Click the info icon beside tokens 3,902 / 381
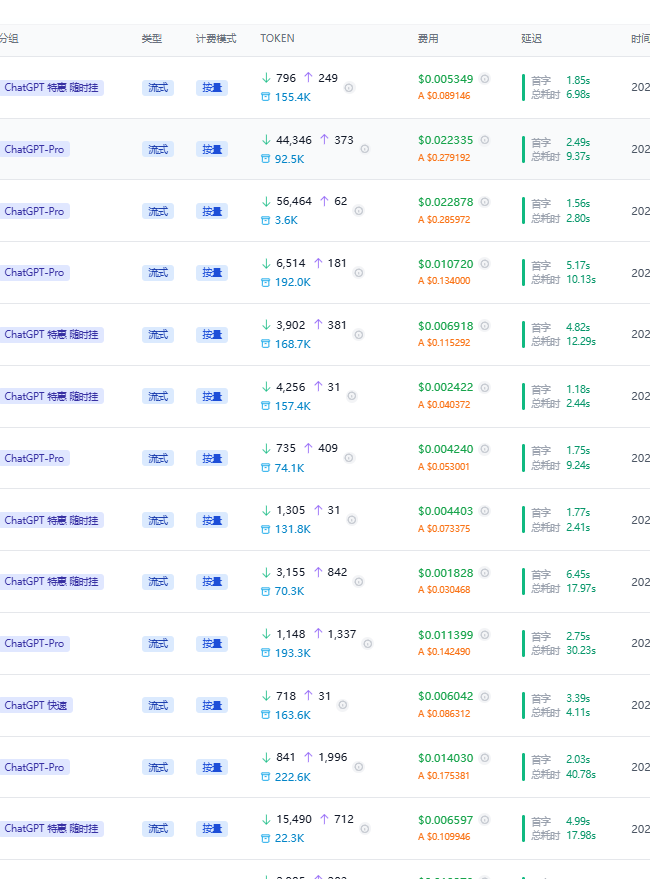This screenshot has width=650, height=879. pos(359,335)
